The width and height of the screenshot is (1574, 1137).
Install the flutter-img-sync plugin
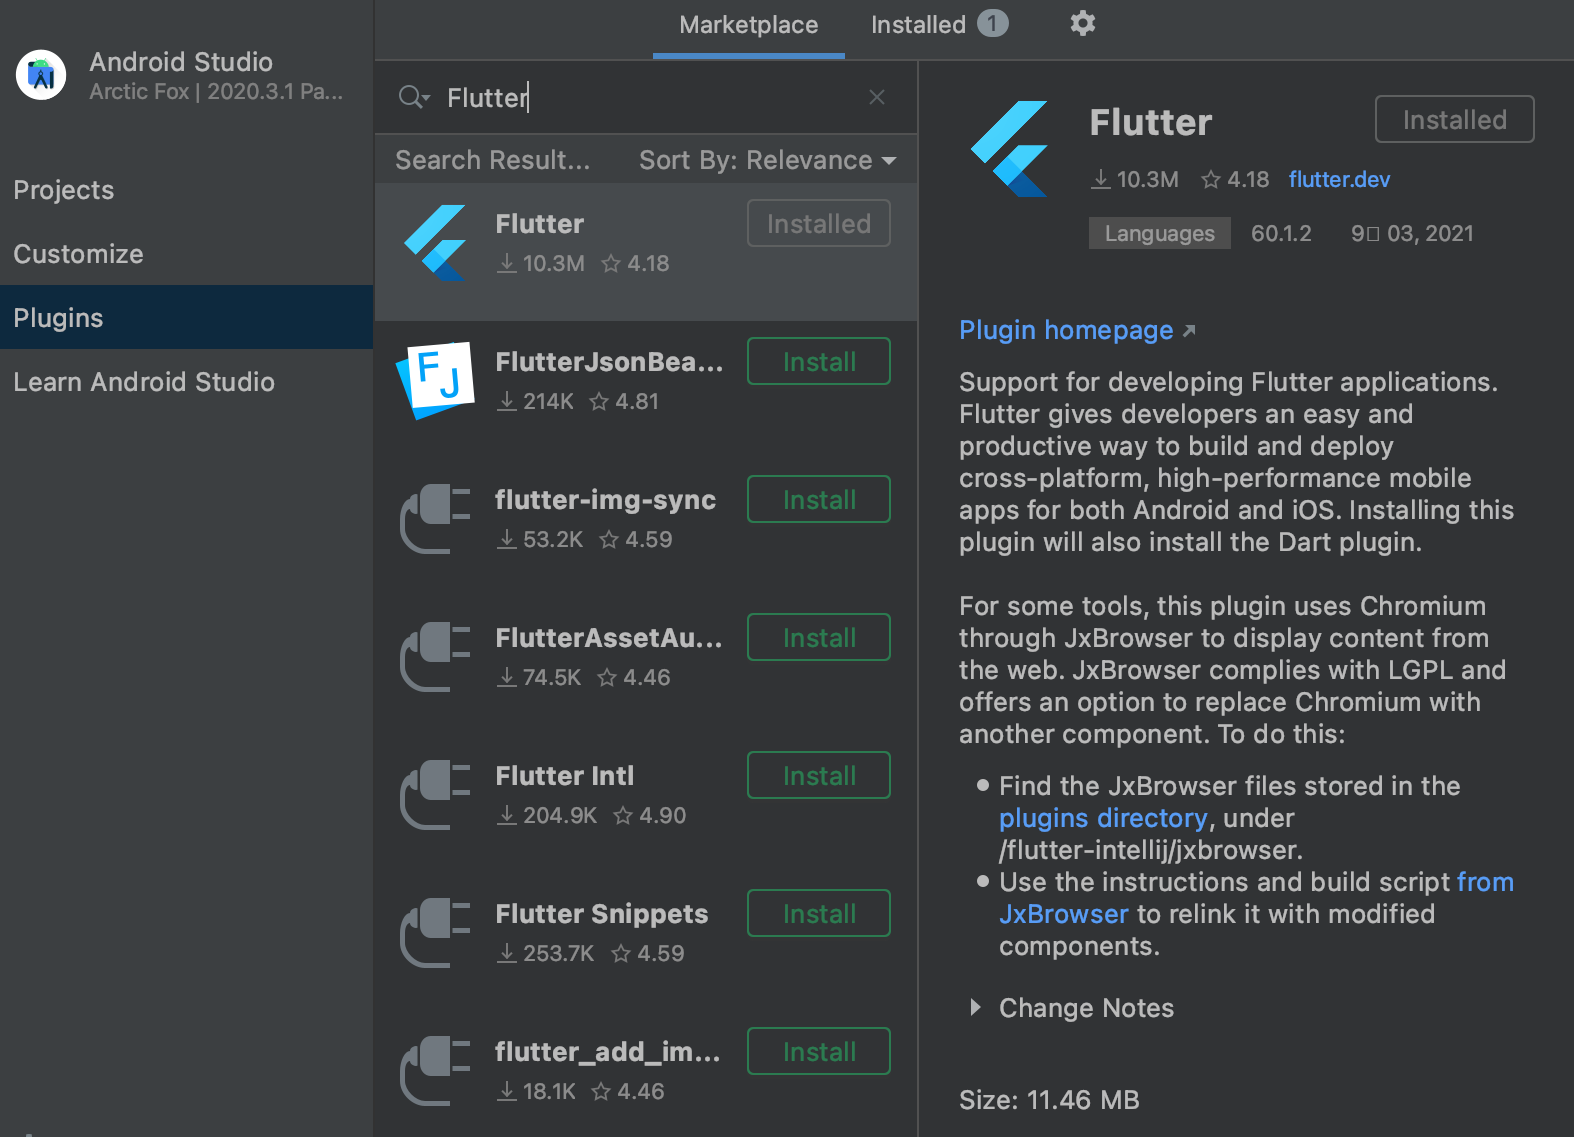pyautogui.click(x=819, y=499)
